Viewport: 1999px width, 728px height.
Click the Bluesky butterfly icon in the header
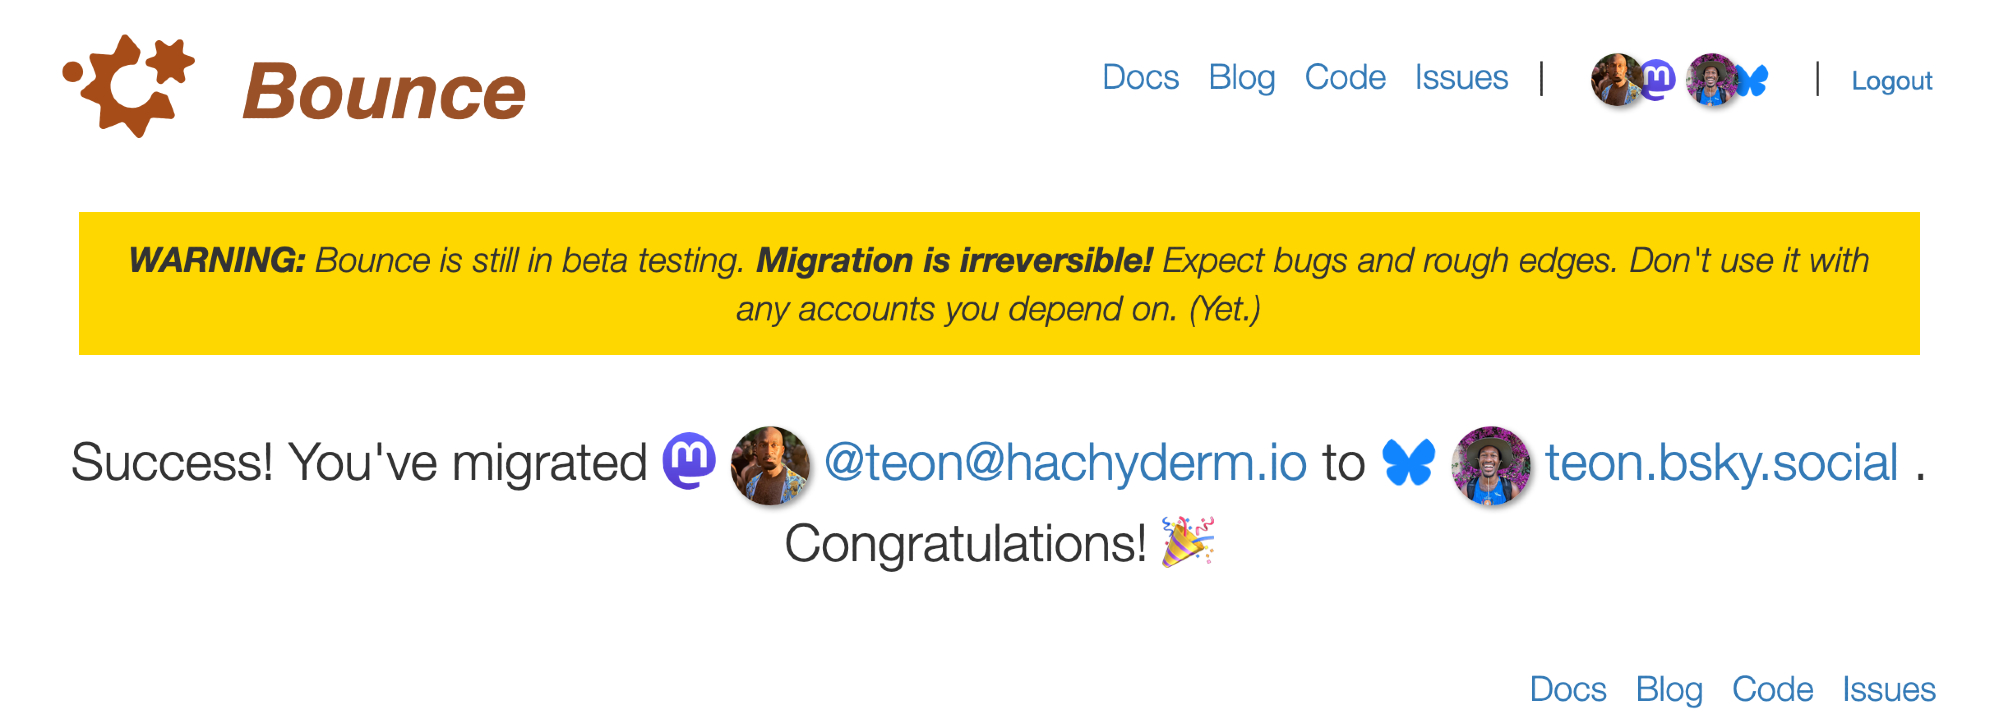pos(1752,80)
